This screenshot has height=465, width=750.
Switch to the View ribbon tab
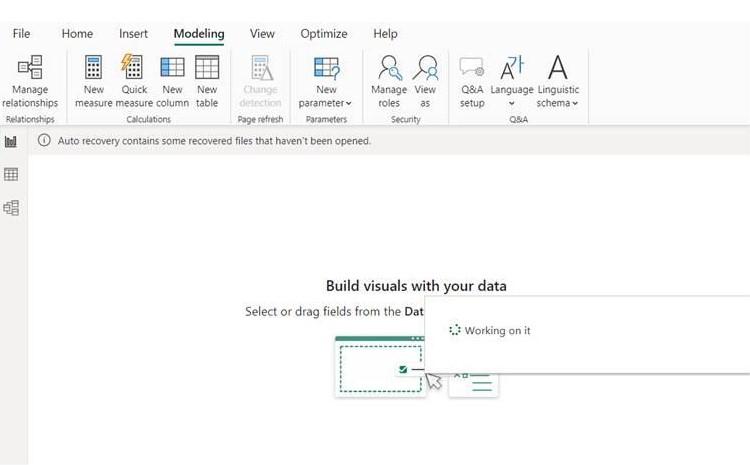[x=262, y=33]
